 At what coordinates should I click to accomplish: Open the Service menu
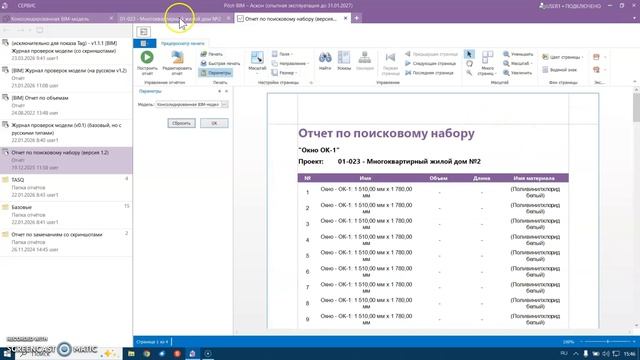point(27,6)
